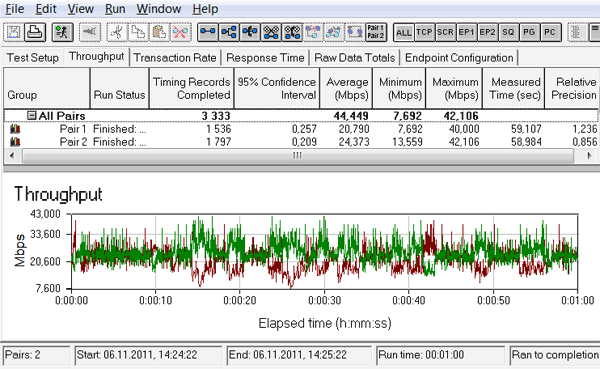Select the Pair 2 row label
This screenshot has height=369, width=600.
pos(73,142)
